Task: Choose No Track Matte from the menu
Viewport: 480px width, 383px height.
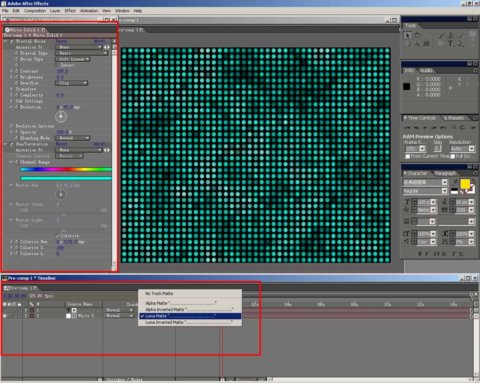Action: 190,294
